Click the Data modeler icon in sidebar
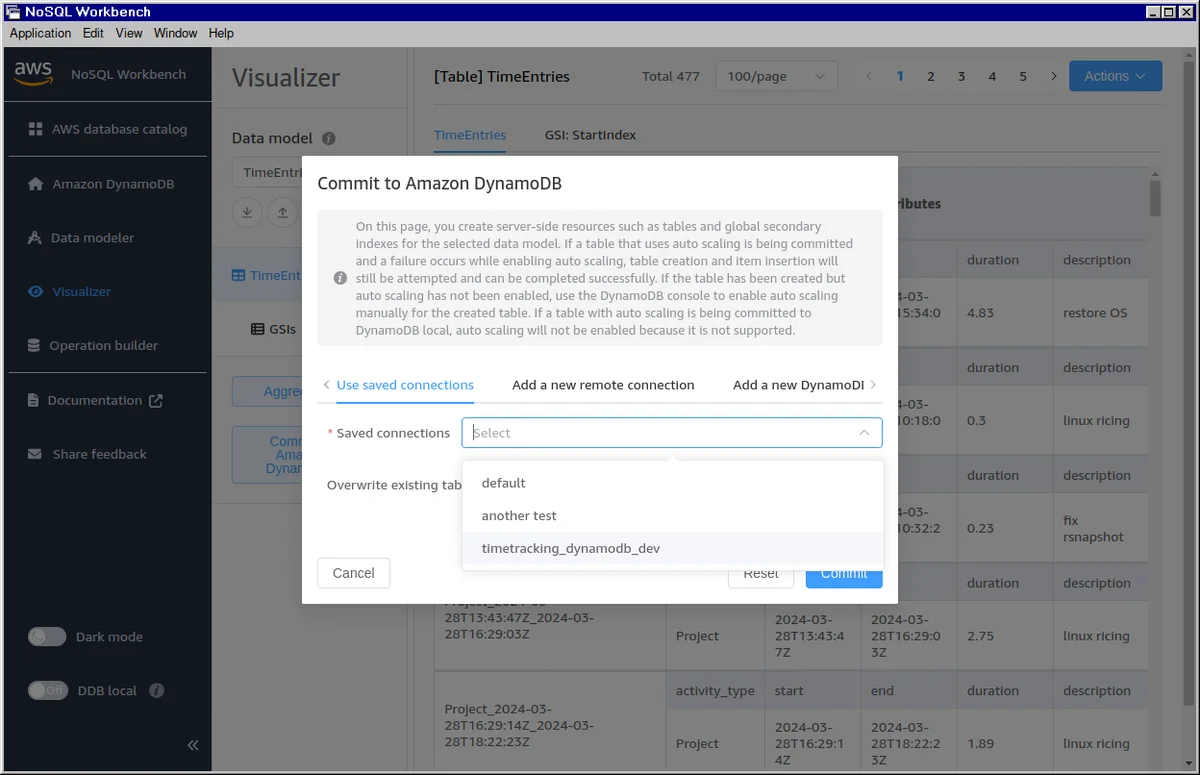Viewport: 1200px width, 775px height. [34, 238]
